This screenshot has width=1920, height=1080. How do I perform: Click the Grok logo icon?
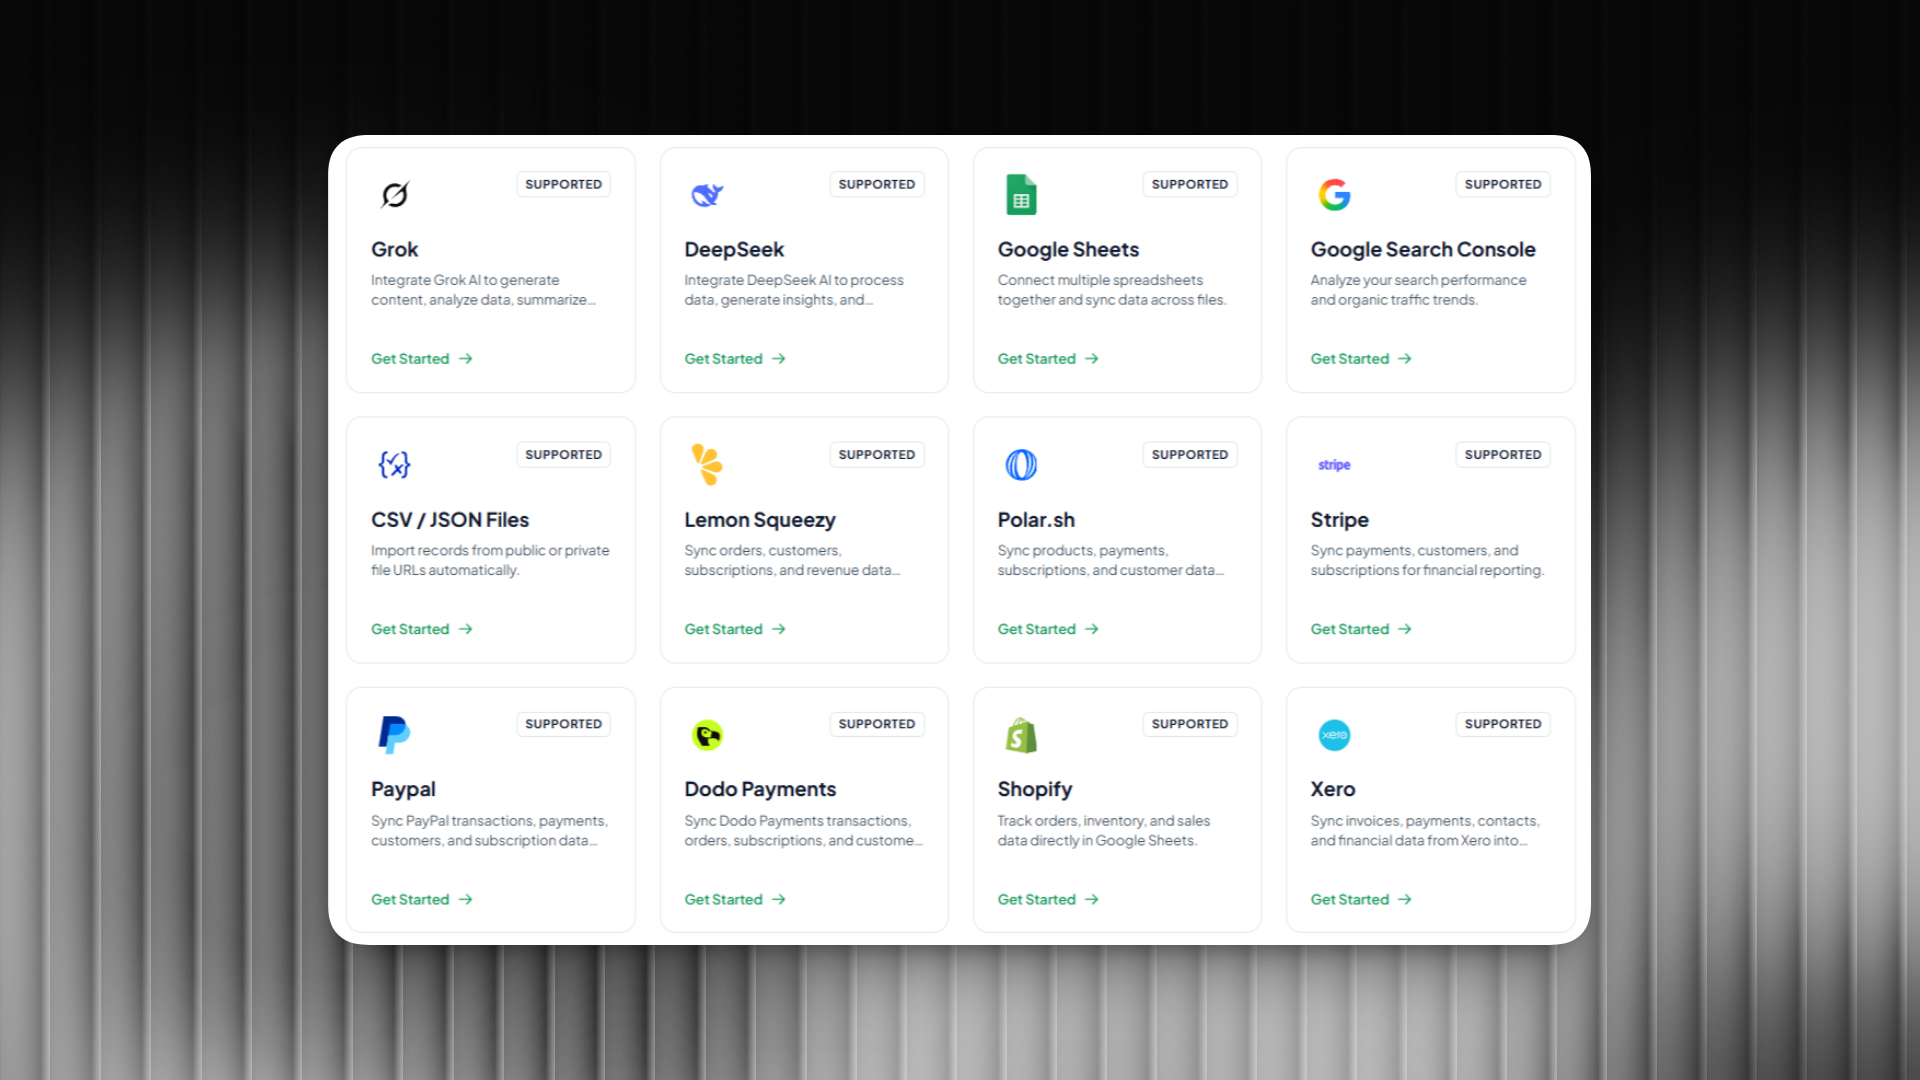[395, 194]
